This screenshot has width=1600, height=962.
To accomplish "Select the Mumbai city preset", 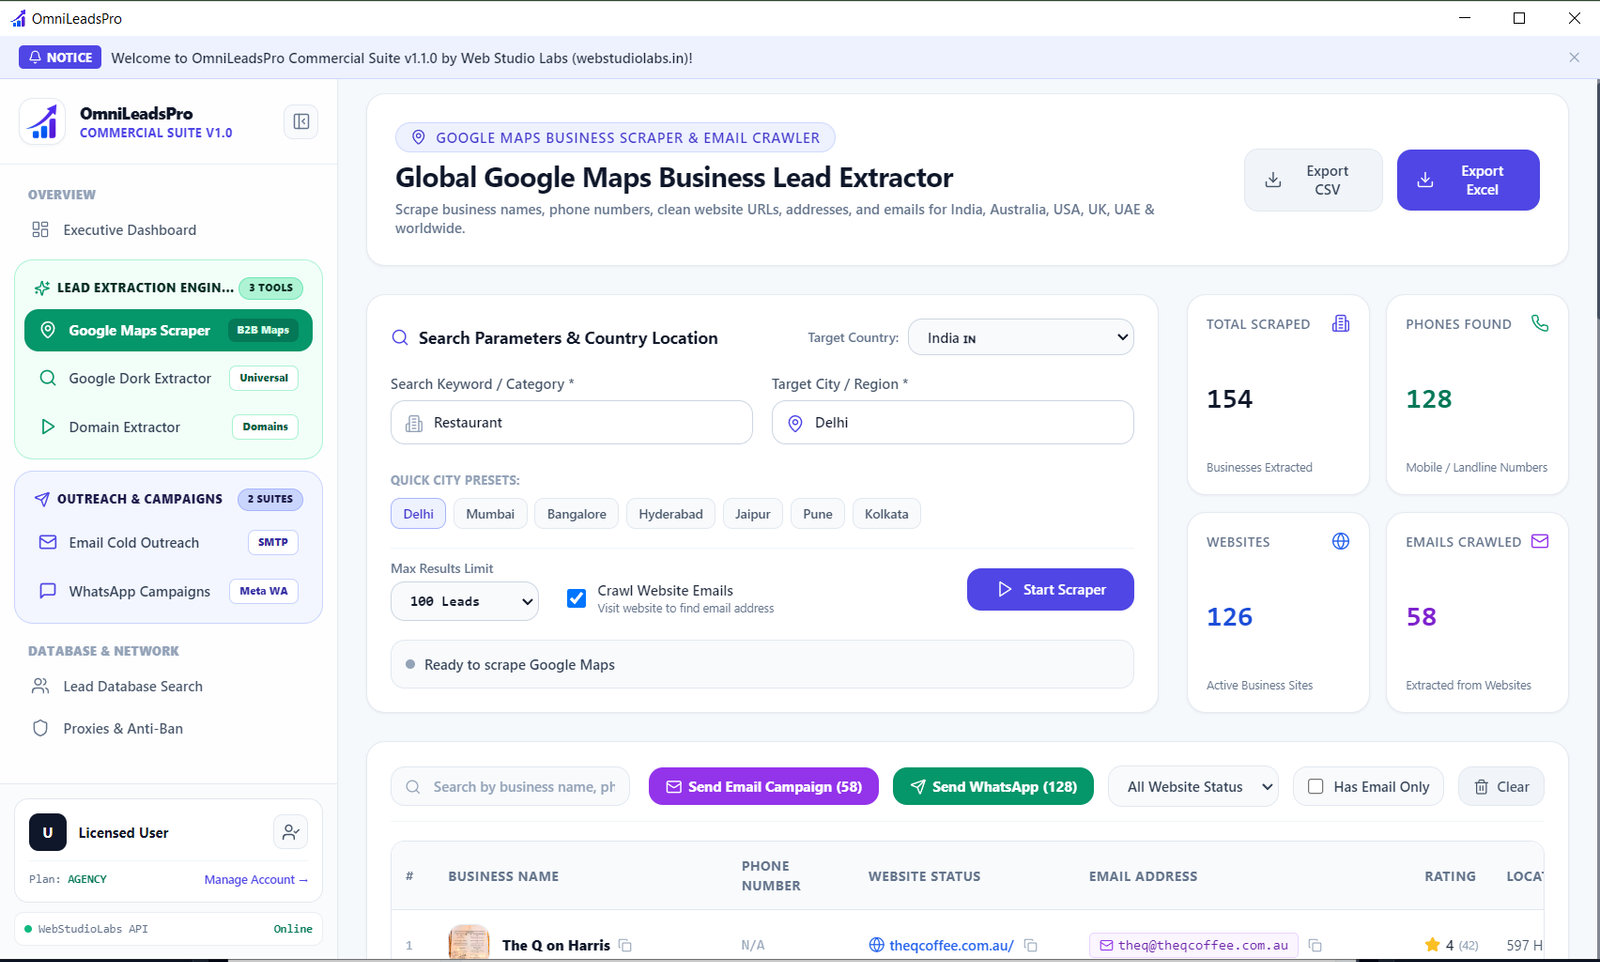I will pyautogui.click(x=490, y=514).
